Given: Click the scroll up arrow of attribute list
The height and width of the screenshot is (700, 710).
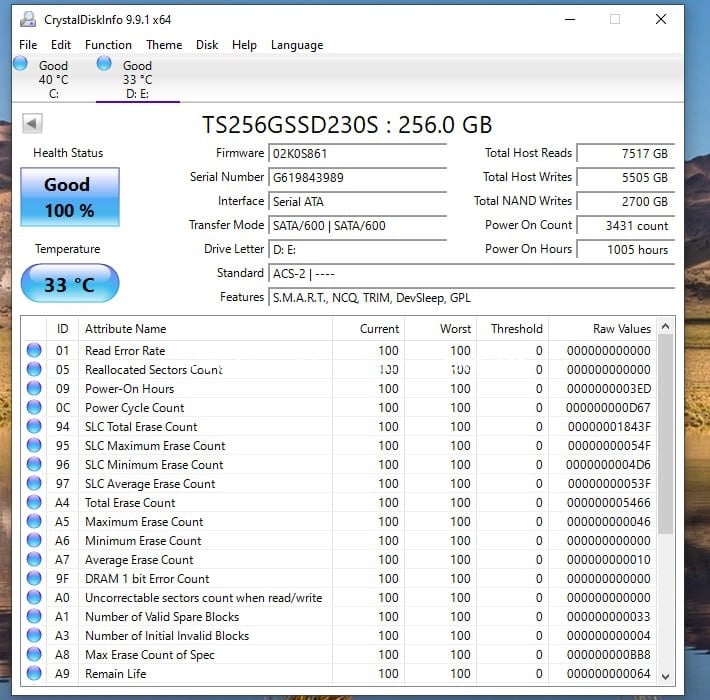Looking at the screenshot, I should 665,326.
